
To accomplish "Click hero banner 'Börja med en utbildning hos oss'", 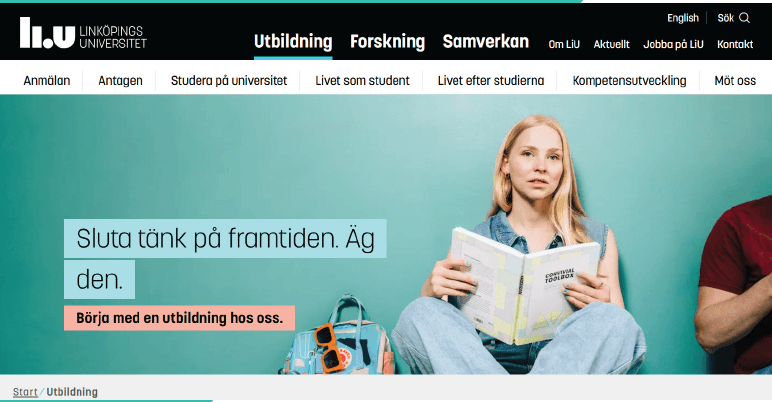I will point(179,318).
